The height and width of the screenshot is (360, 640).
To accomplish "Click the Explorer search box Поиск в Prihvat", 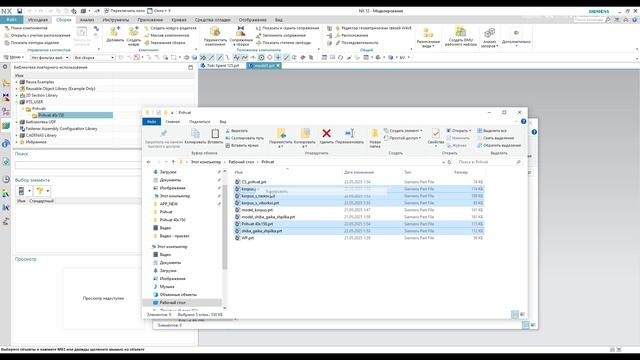I will [x=489, y=162].
